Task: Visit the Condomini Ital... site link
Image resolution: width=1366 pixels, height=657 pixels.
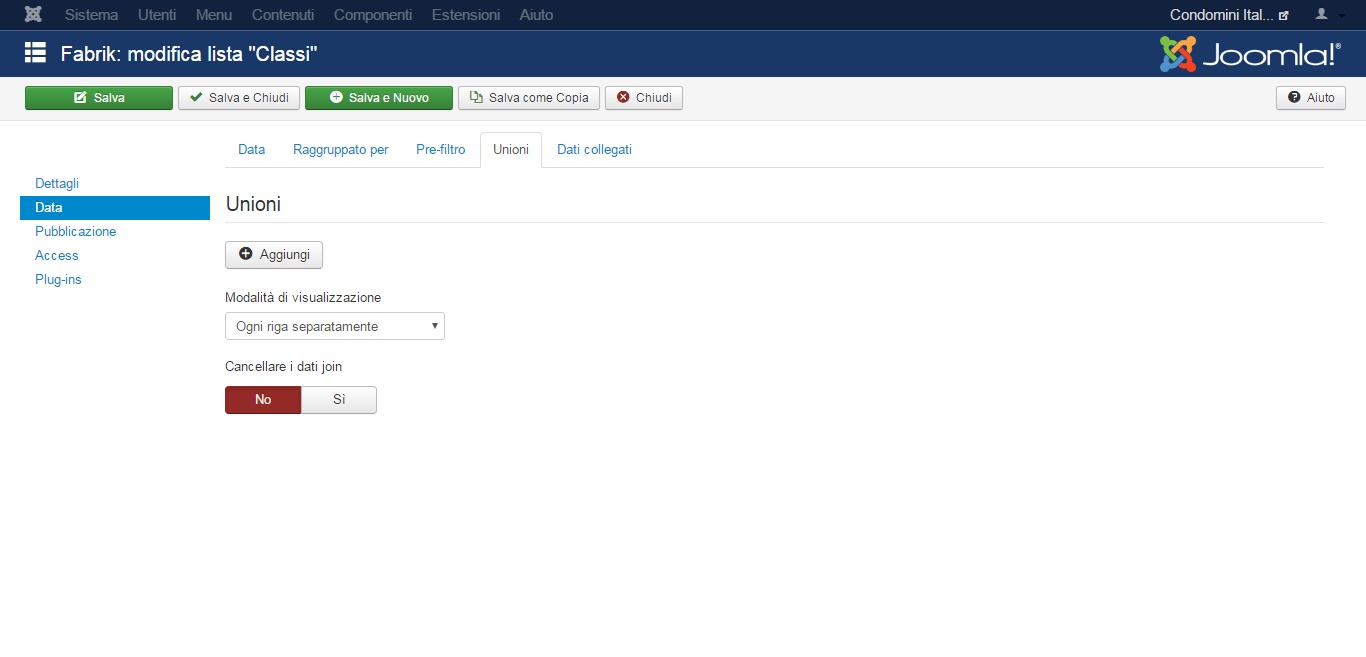Action: [x=1229, y=15]
